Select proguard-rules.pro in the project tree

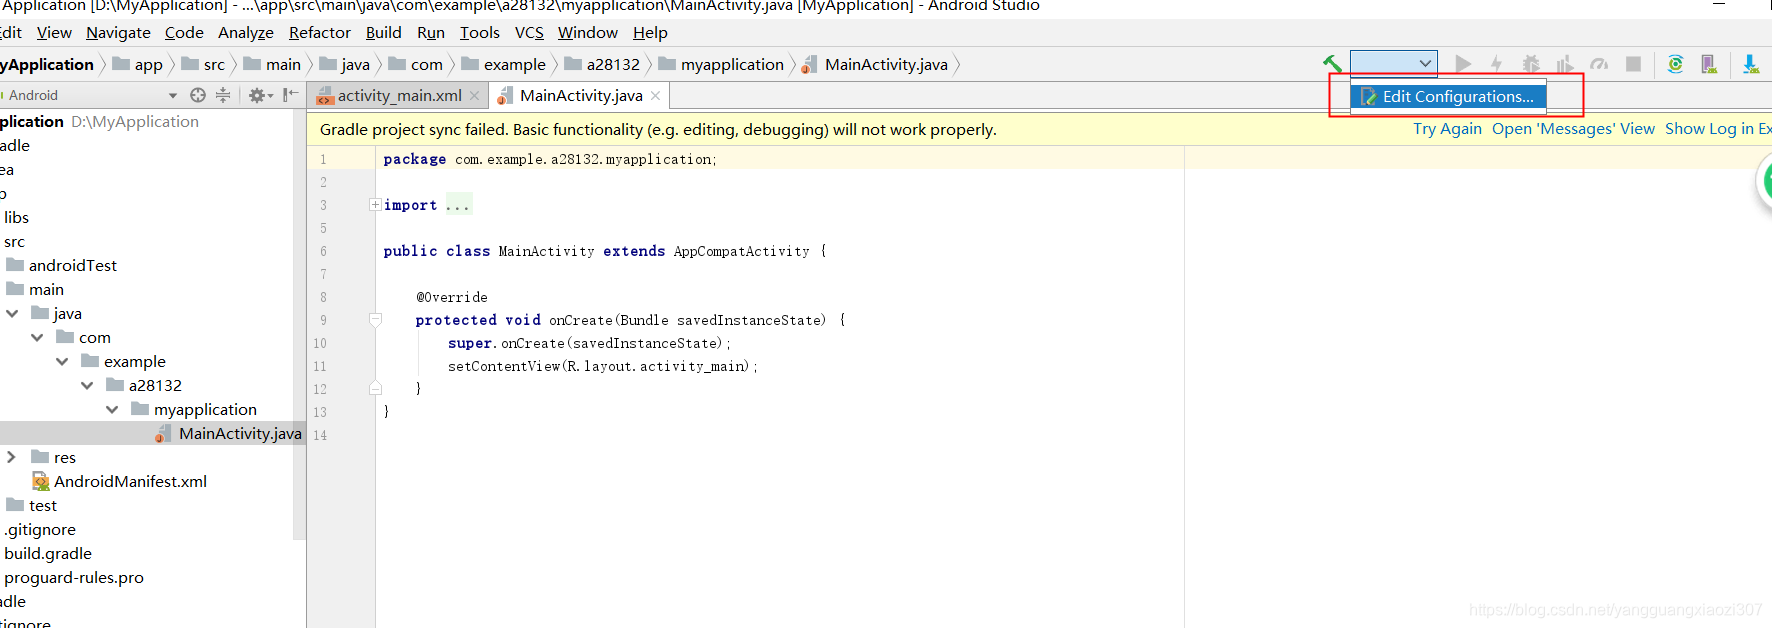[74, 578]
